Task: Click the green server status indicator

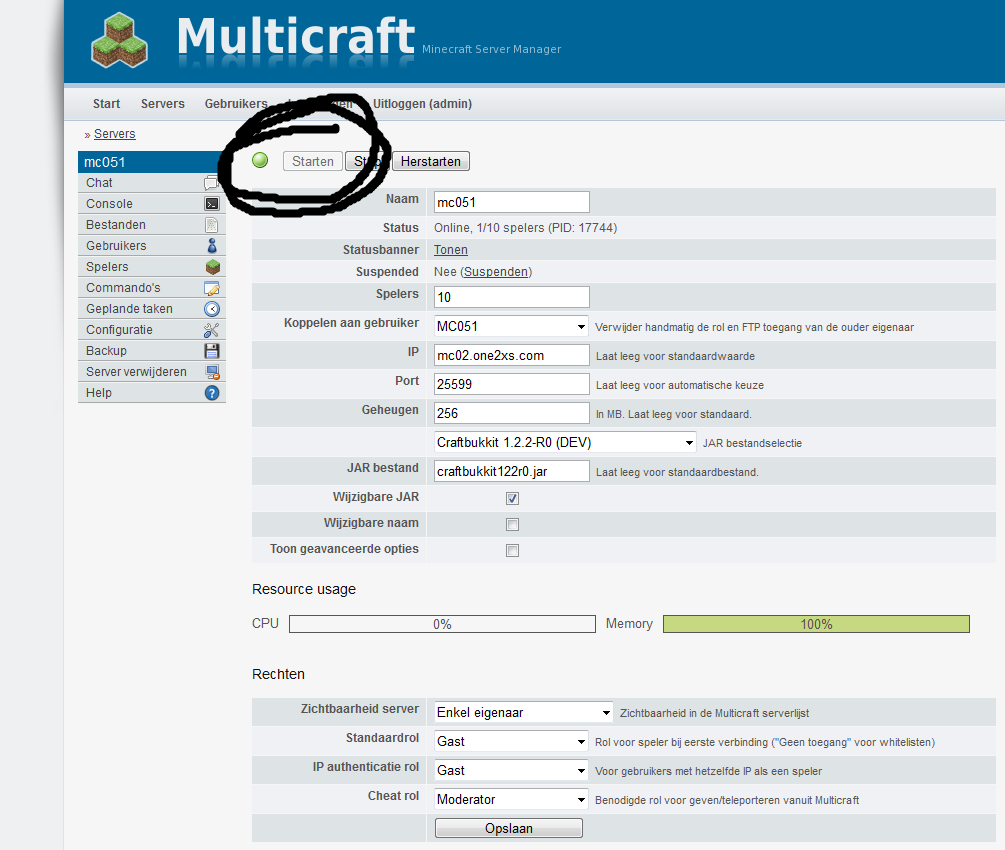Action: point(260,160)
